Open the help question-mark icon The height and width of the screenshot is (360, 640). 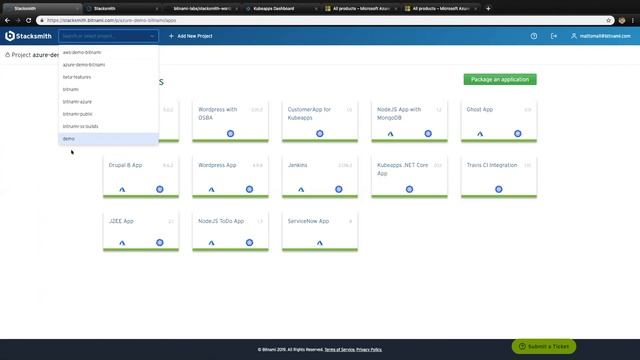533,36
